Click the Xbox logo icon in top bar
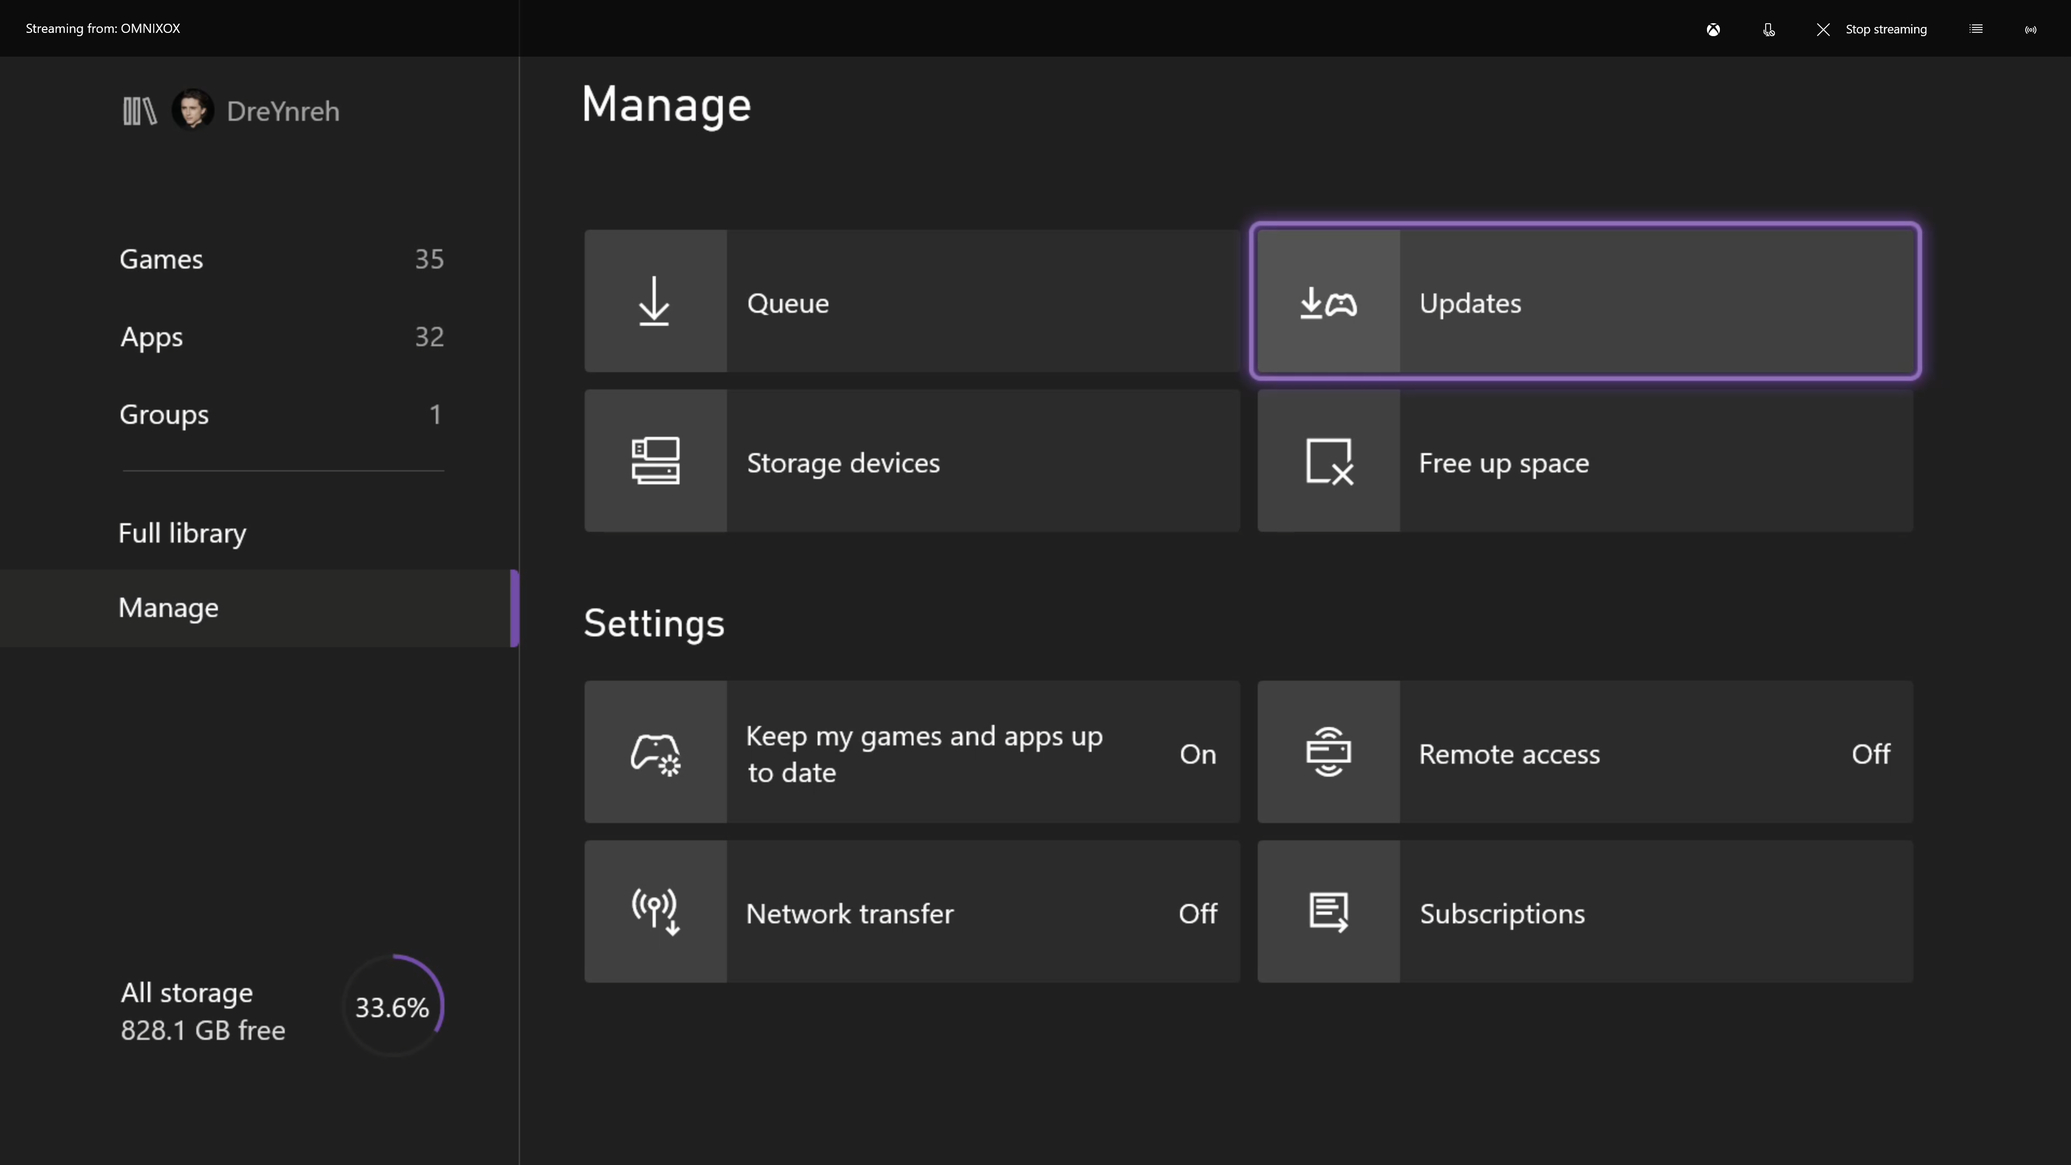This screenshot has height=1165, width=2071. coord(1713,29)
